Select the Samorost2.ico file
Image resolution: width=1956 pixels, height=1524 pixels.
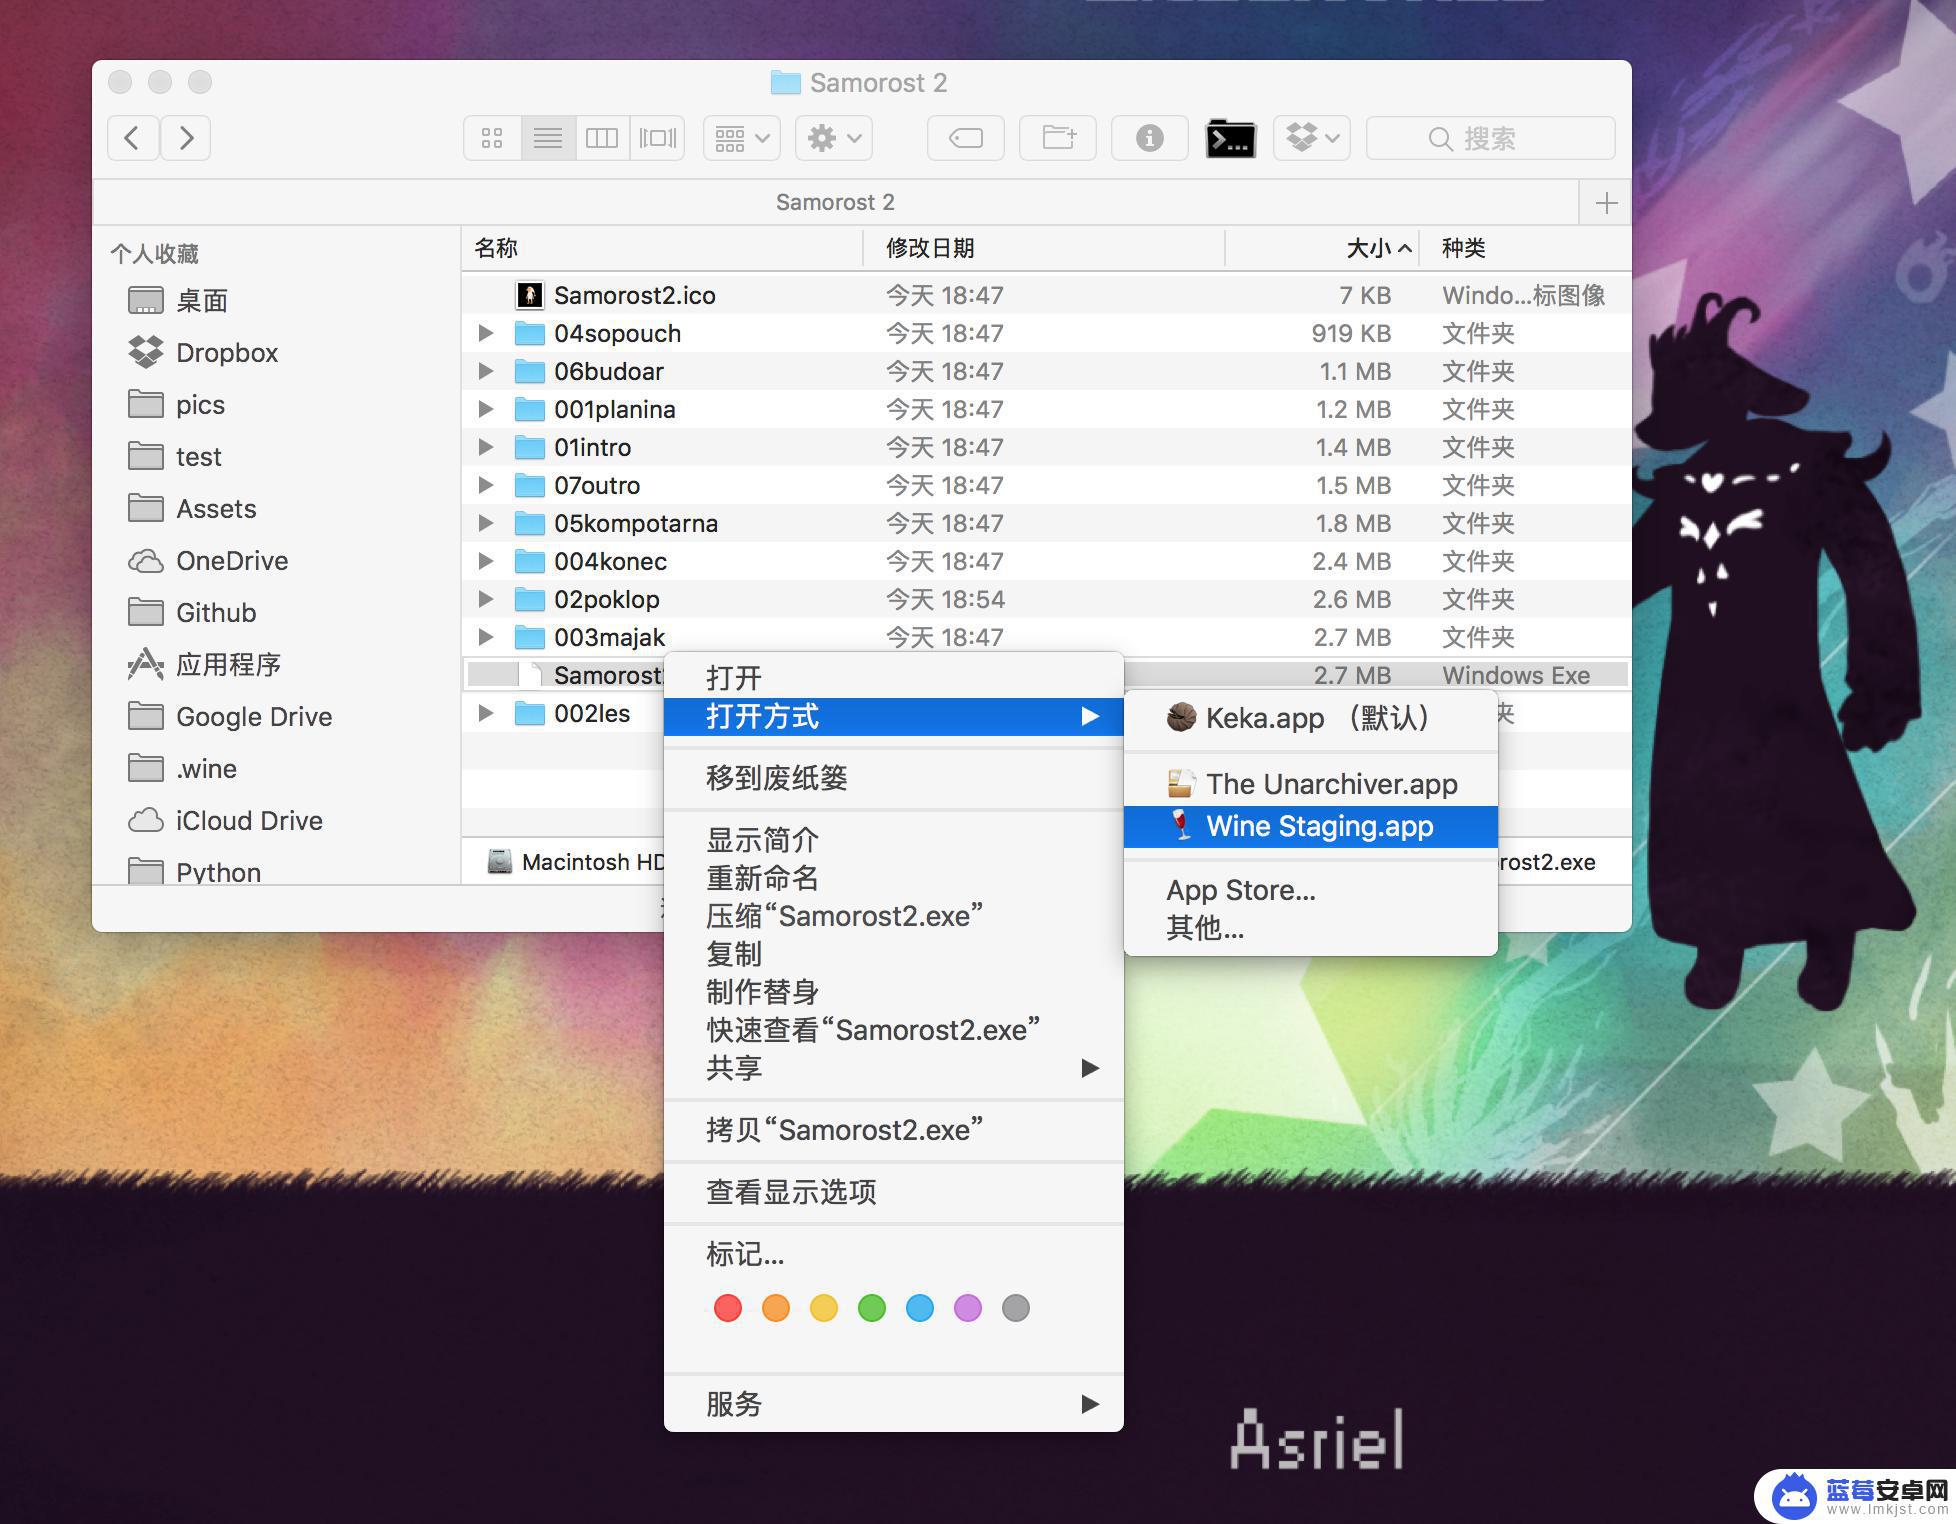tap(1046, 295)
